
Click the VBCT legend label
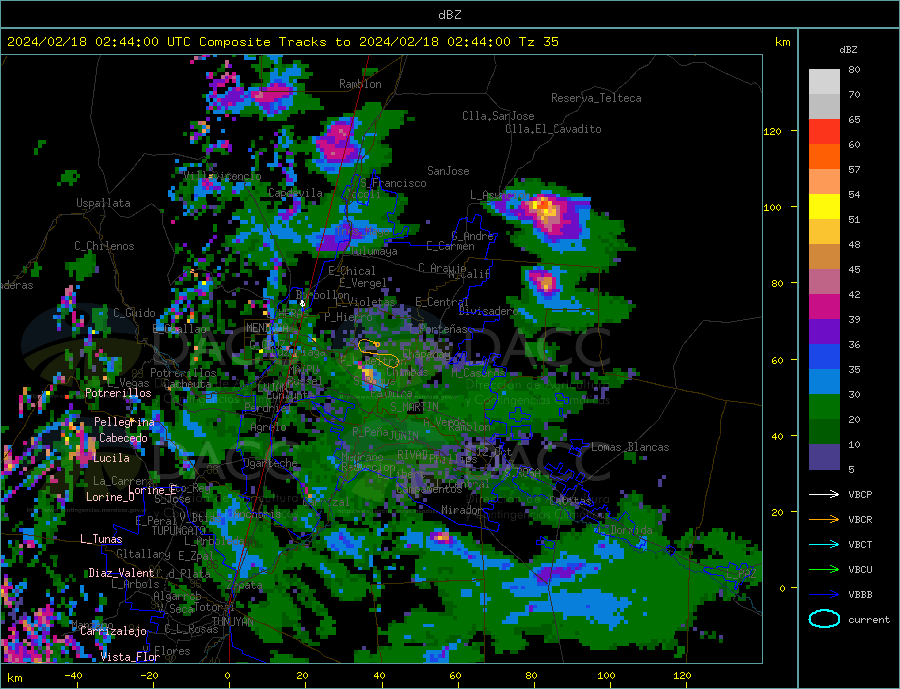[860, 544]
